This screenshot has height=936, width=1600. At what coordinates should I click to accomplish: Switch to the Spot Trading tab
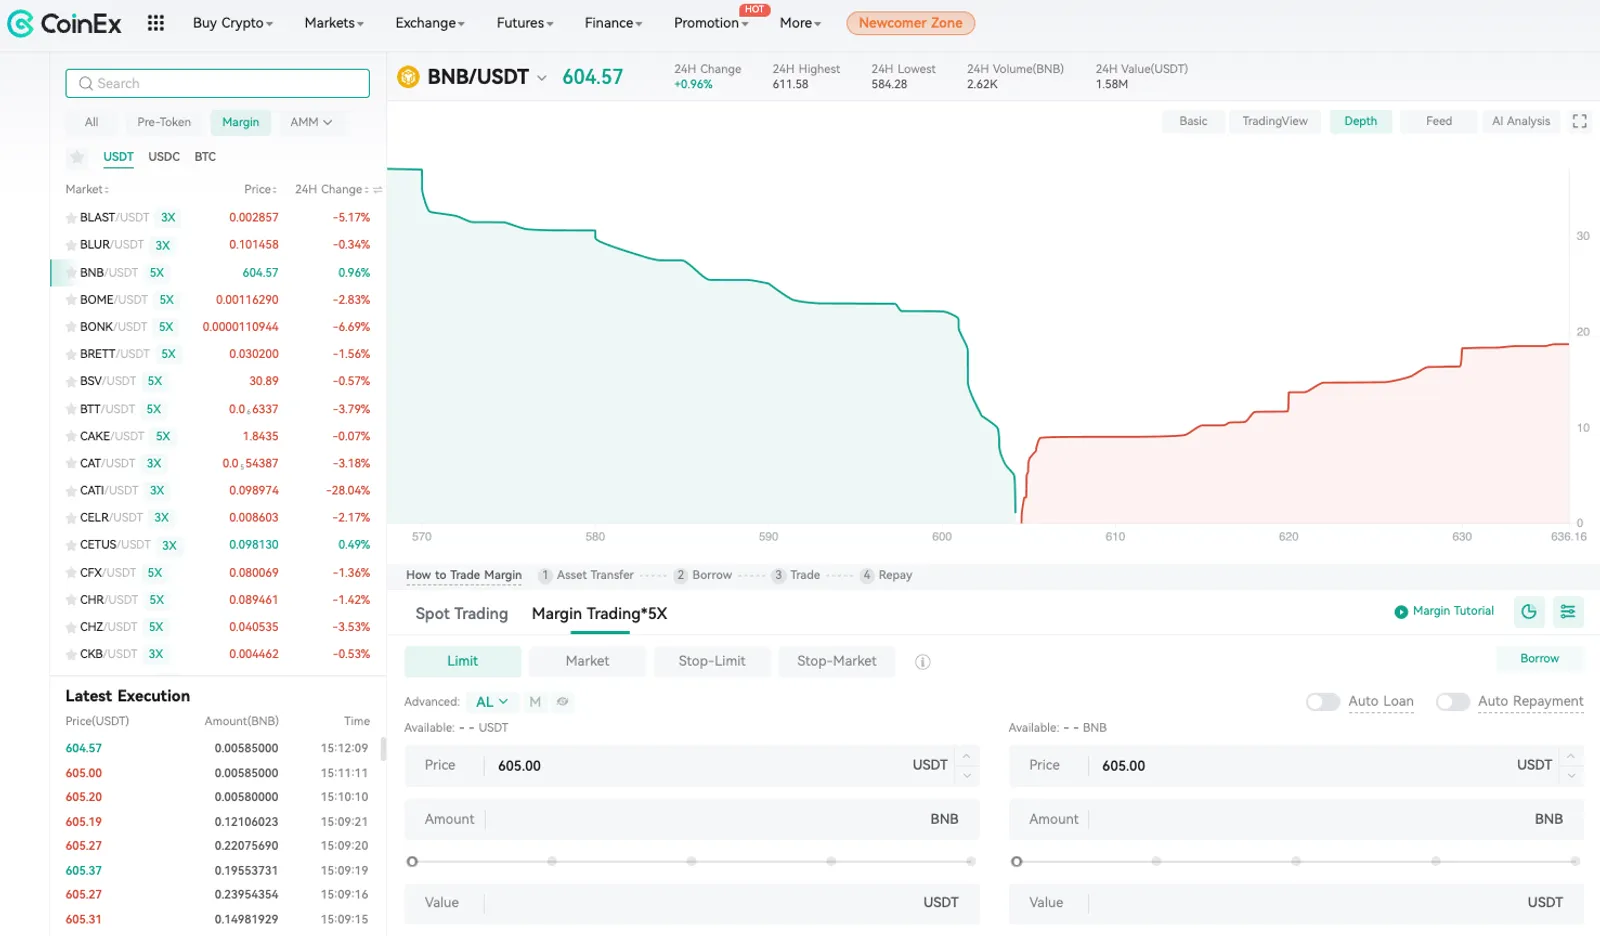(462, 614)
